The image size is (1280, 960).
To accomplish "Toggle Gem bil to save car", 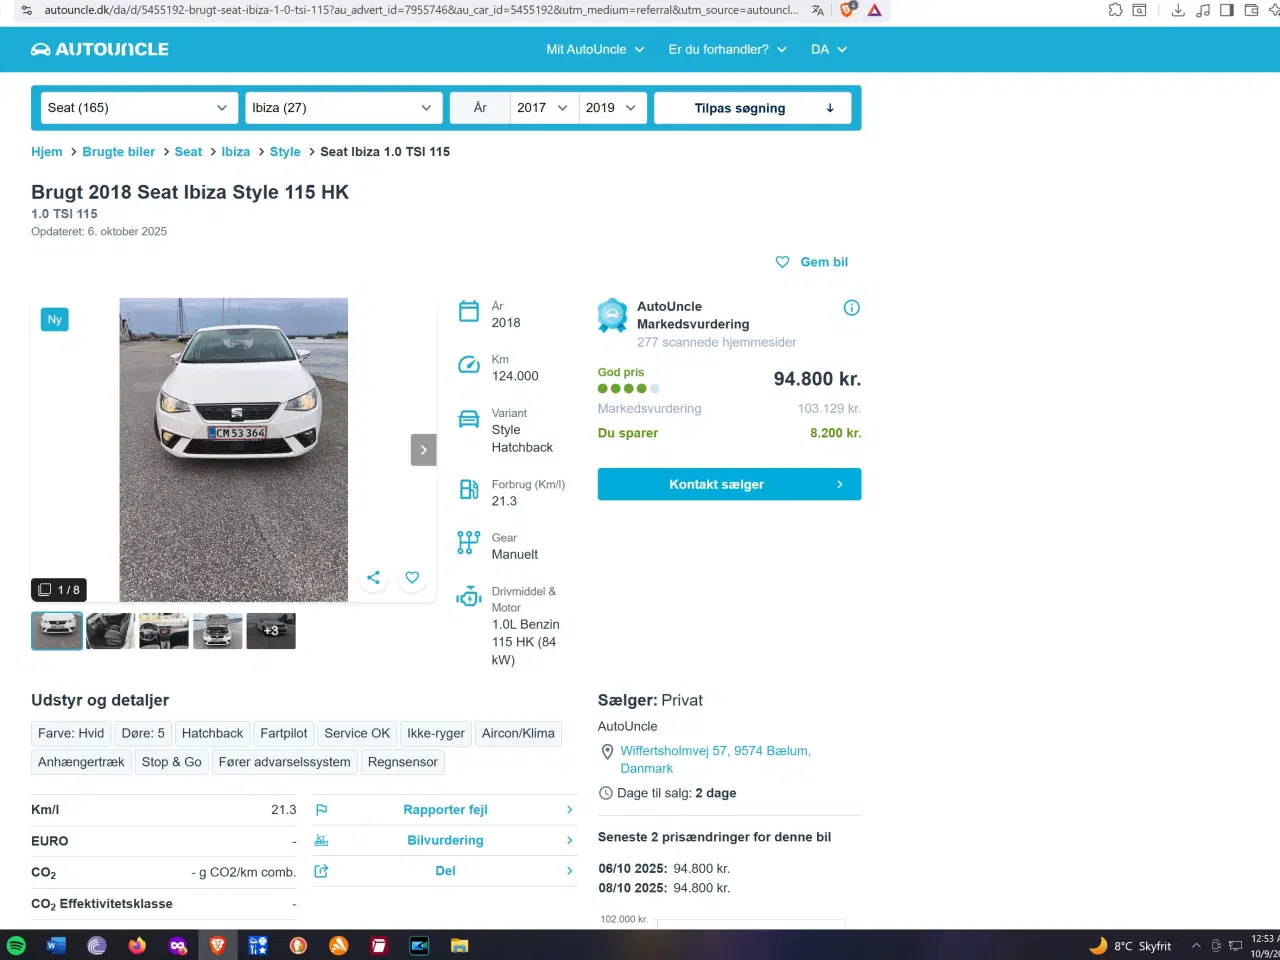I will [x=812, y=262].
